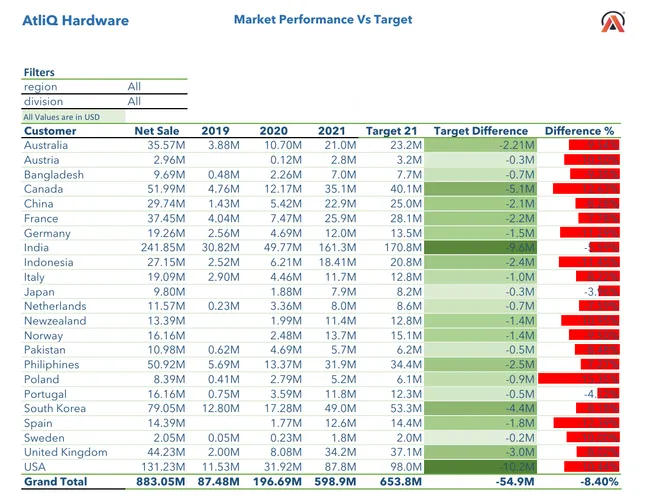Select the Spain customer row label
The image size is (650, 500).
pyautogui.click(x=38, y=423)
